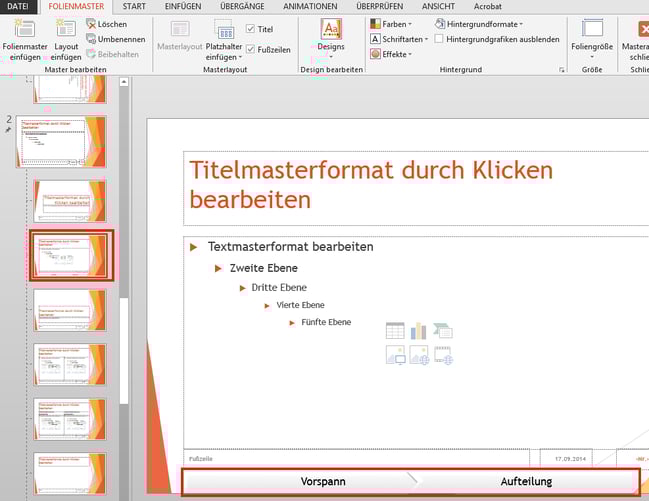Open the Masterlayout button
This screenshot has width=649, height=501.
point(180,35)
